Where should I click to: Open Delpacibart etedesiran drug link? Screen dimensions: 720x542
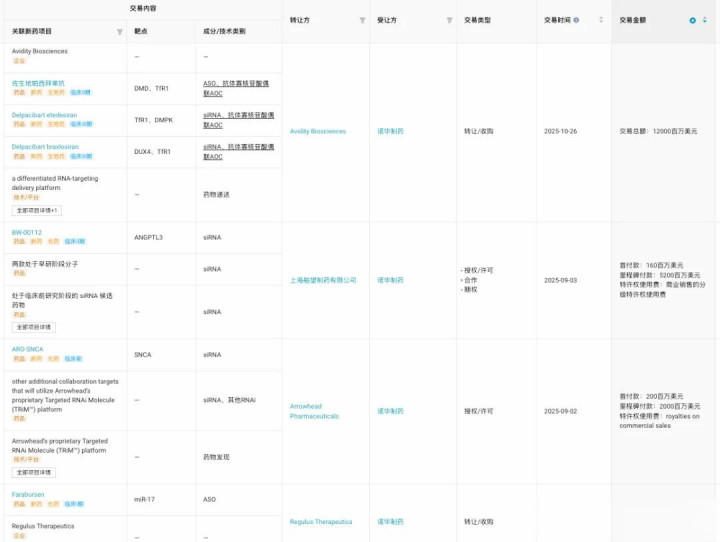point(45,115)
